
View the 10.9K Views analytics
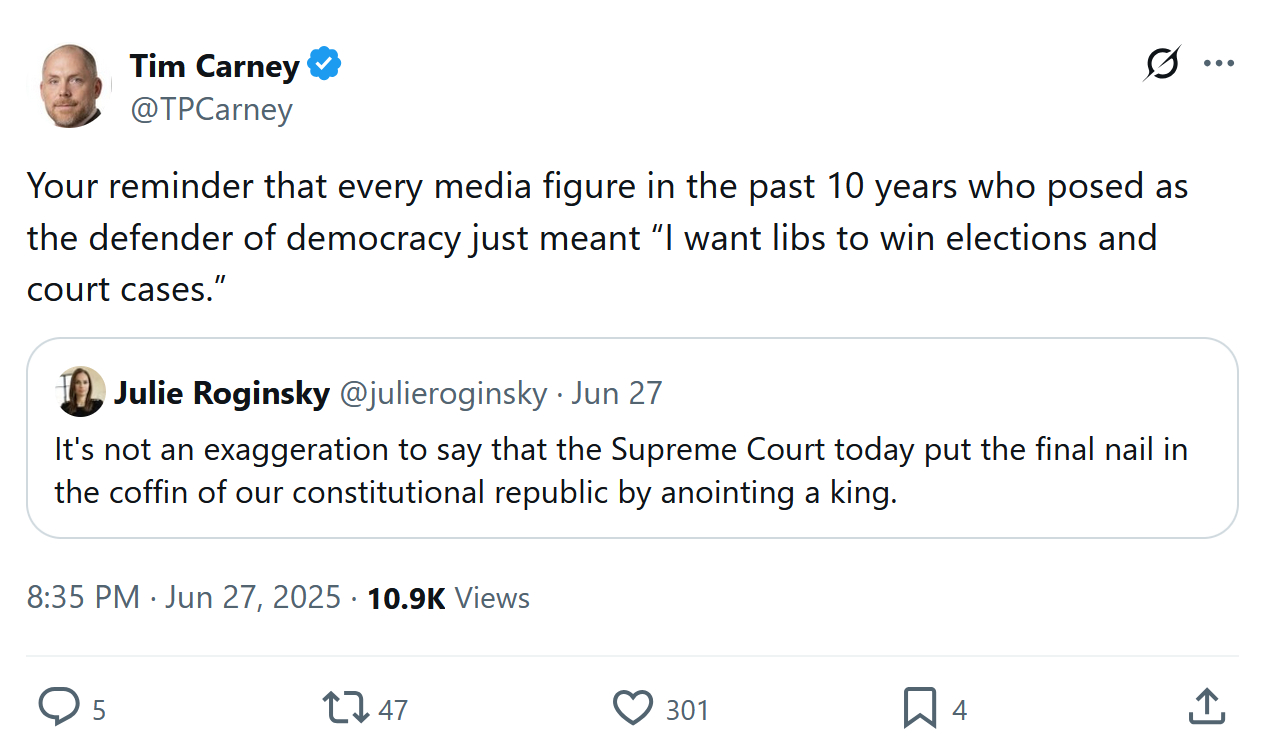pos(448,598)
